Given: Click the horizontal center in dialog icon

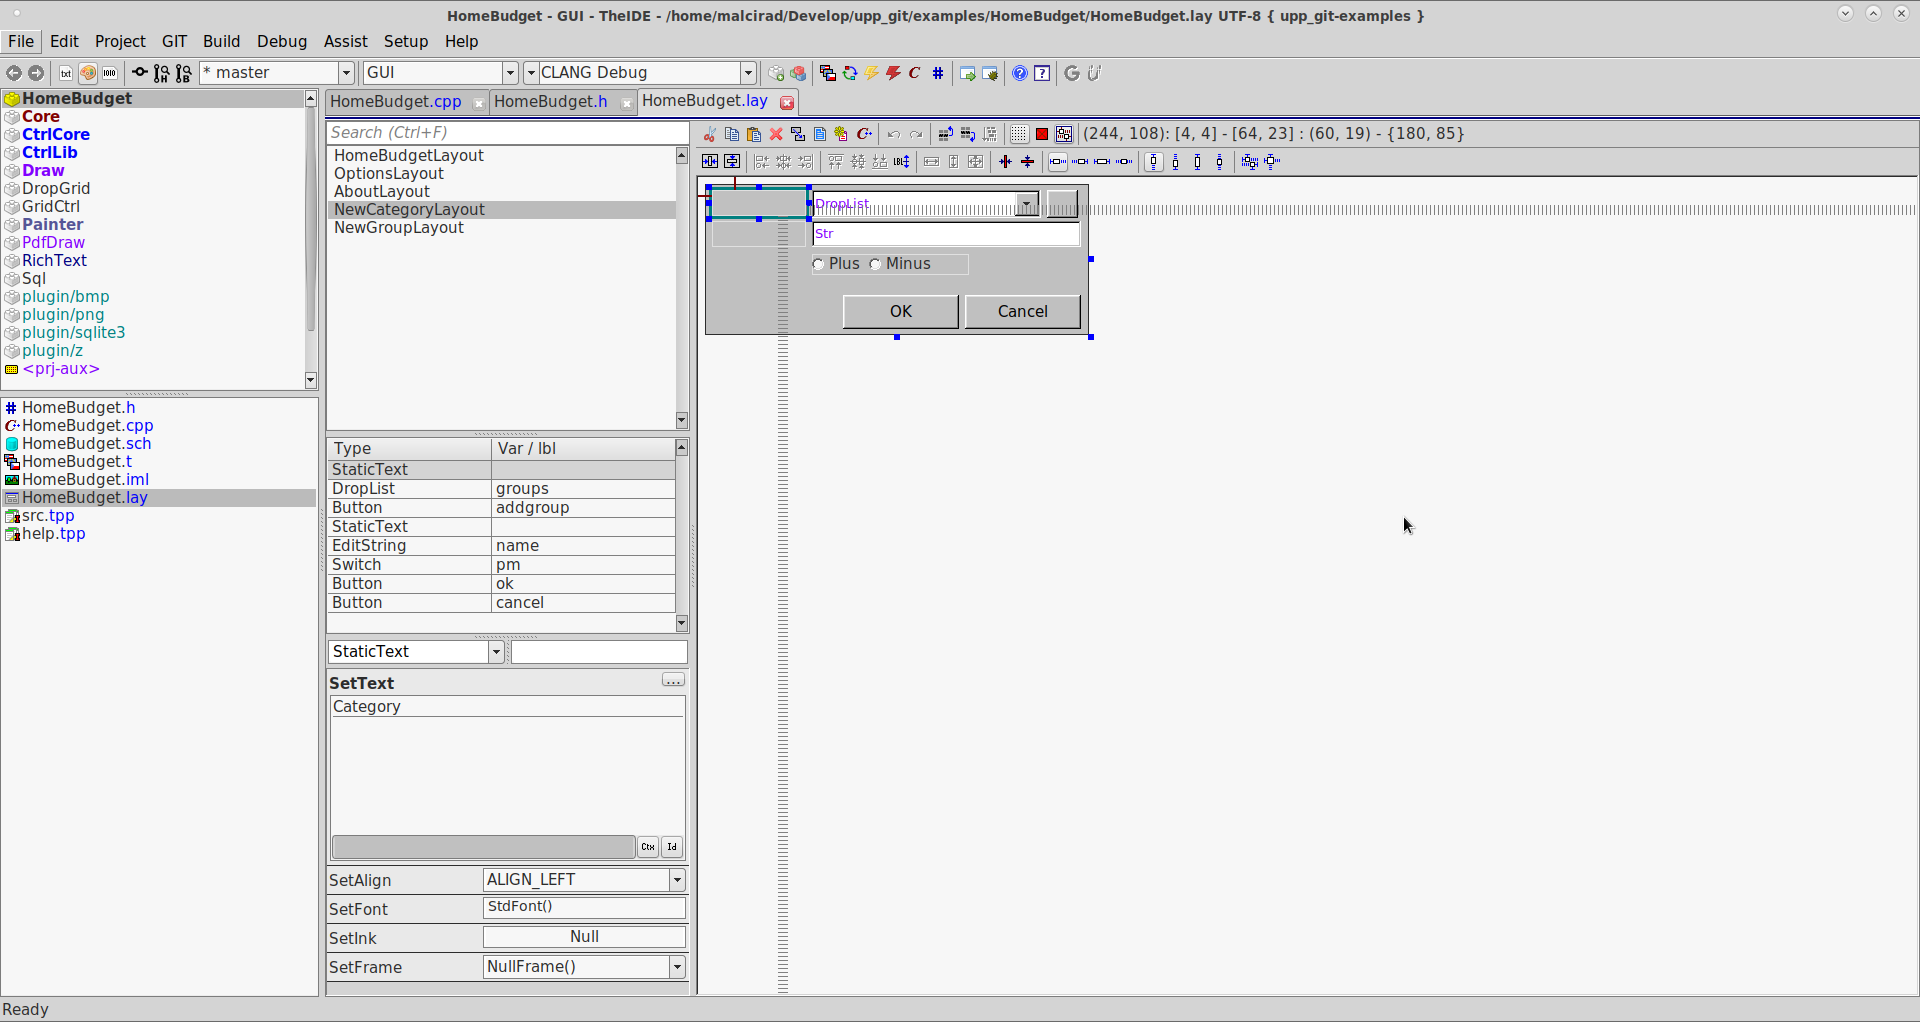Looking at the screenshot, I should pos(710,162).
